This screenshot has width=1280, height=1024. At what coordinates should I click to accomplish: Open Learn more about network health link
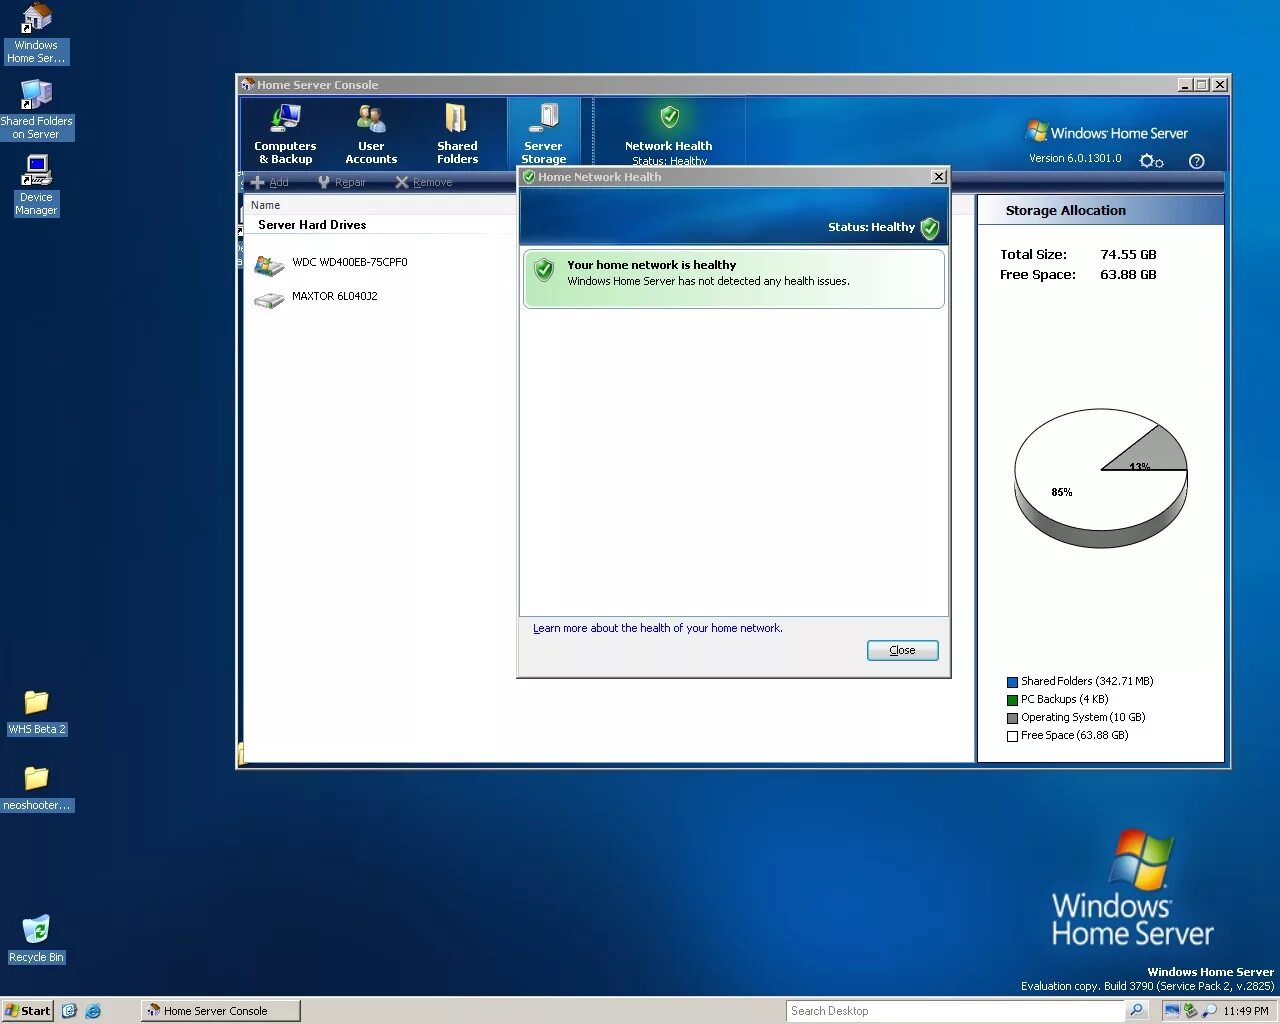(657, 628)
